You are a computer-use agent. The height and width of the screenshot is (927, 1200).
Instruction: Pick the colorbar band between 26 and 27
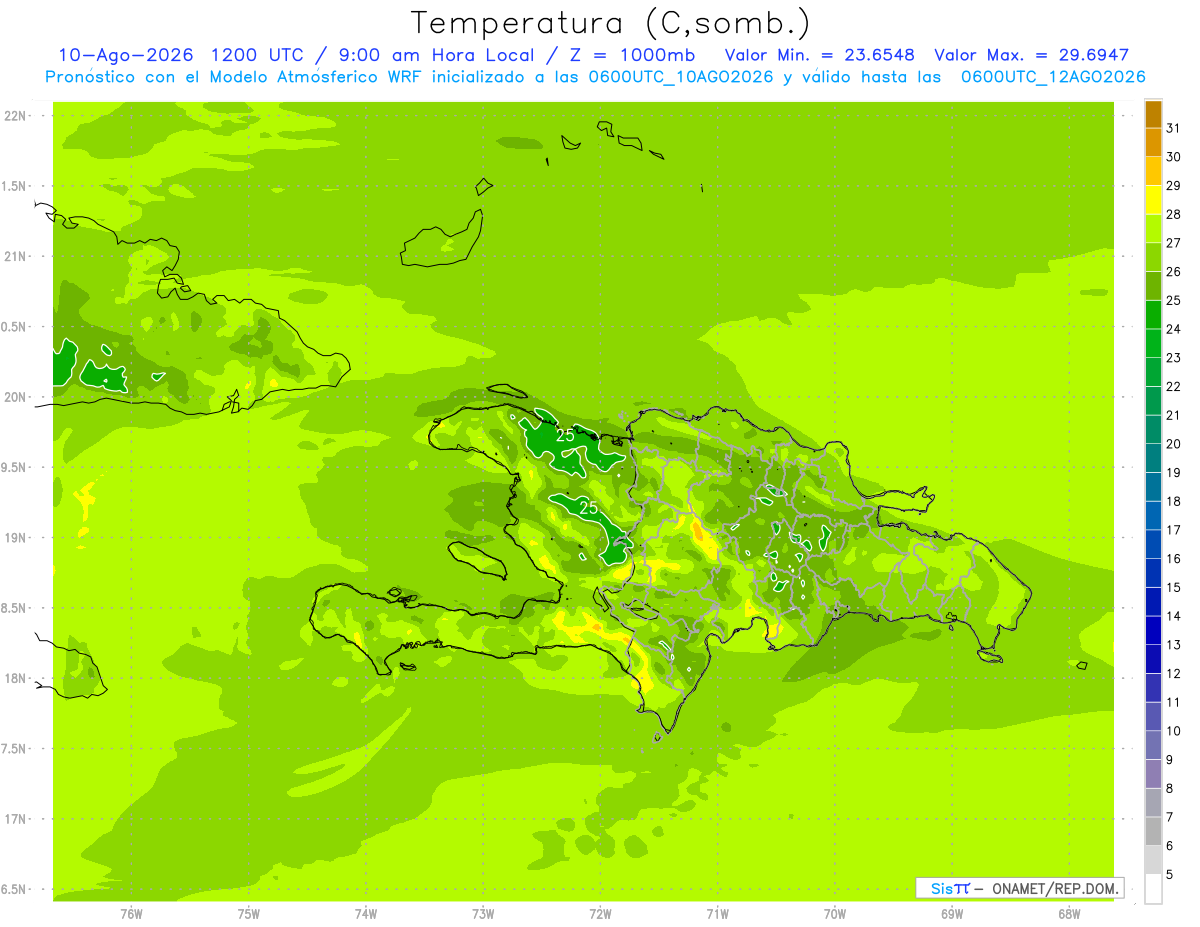(1153, 258)
